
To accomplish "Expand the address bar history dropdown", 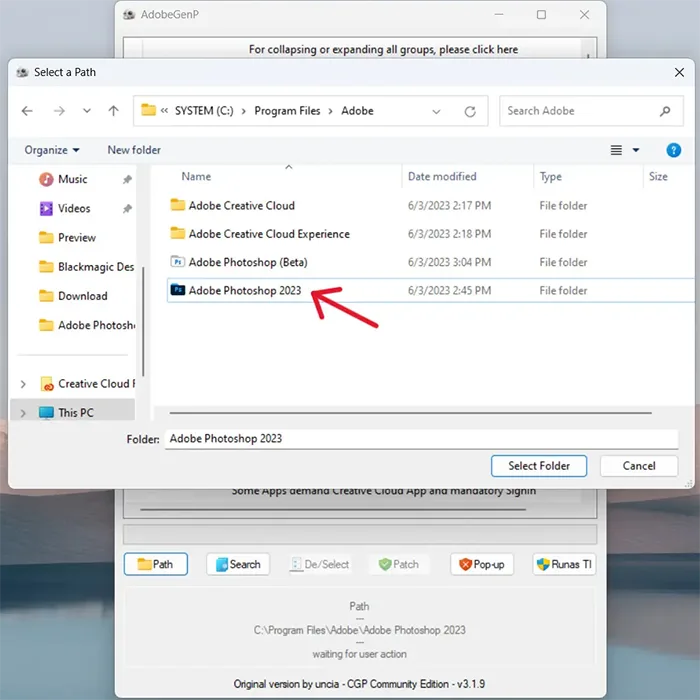I will pos(436,111).
